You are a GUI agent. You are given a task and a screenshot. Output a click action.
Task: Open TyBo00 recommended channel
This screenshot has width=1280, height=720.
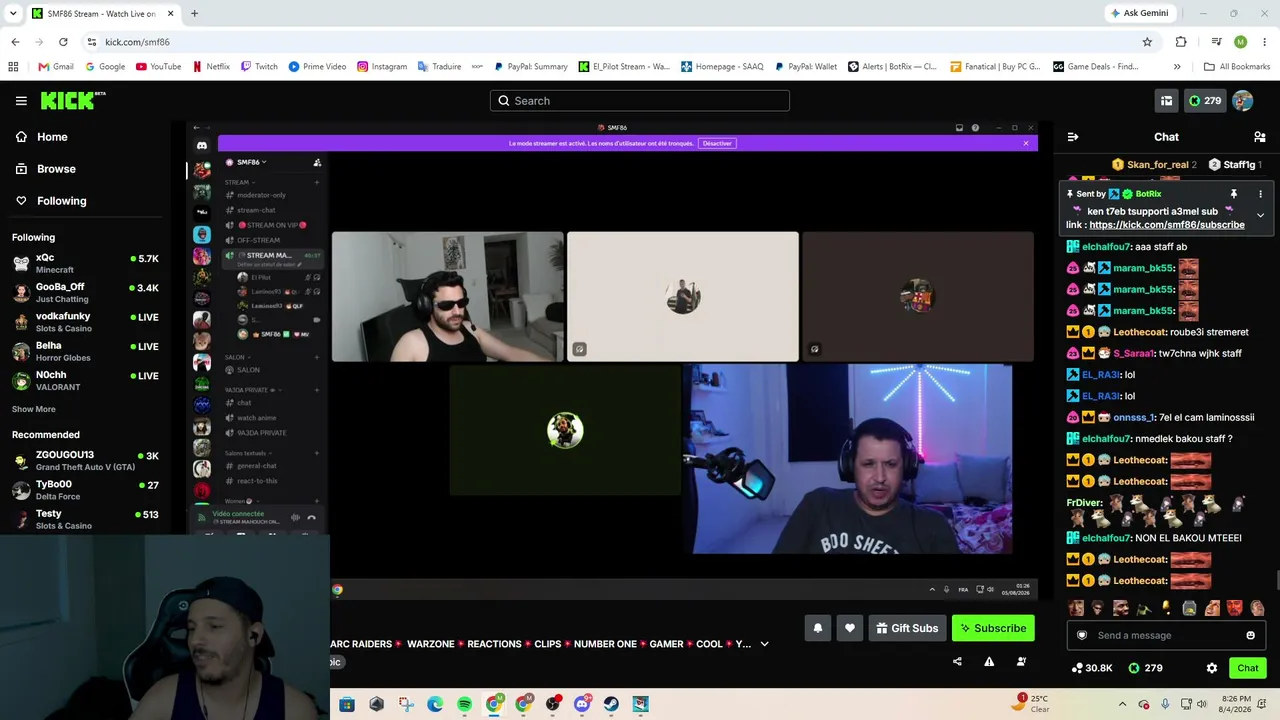tap(85, 490)
